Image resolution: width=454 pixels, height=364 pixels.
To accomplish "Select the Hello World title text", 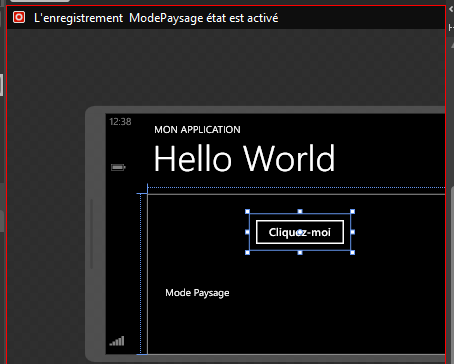I will tap(244, 158).
